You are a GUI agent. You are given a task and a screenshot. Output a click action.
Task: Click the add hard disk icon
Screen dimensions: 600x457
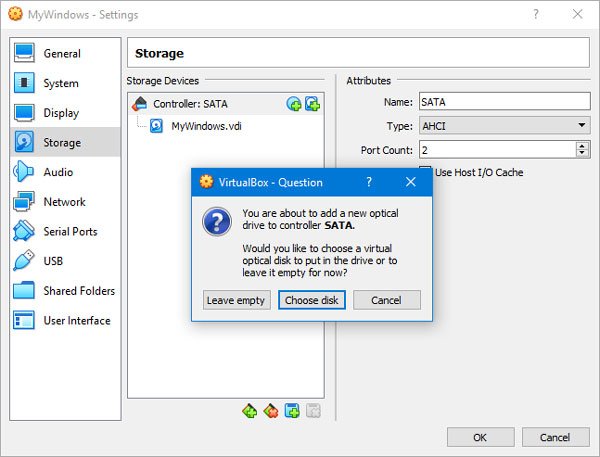(312, 103)
